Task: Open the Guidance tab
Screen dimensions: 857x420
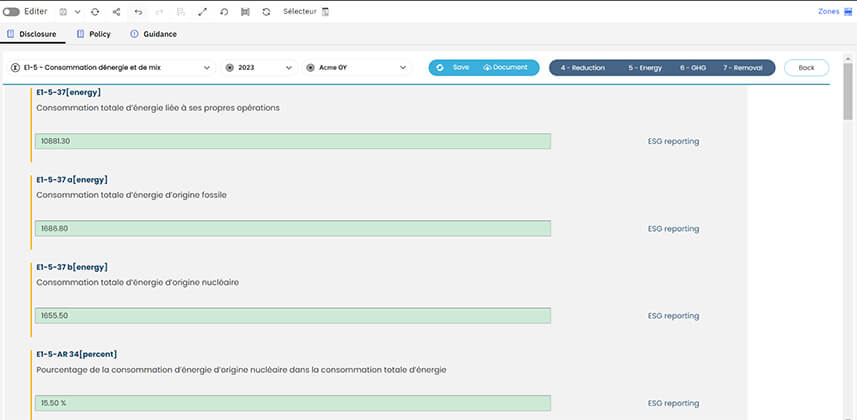Action: click(153, 34)
